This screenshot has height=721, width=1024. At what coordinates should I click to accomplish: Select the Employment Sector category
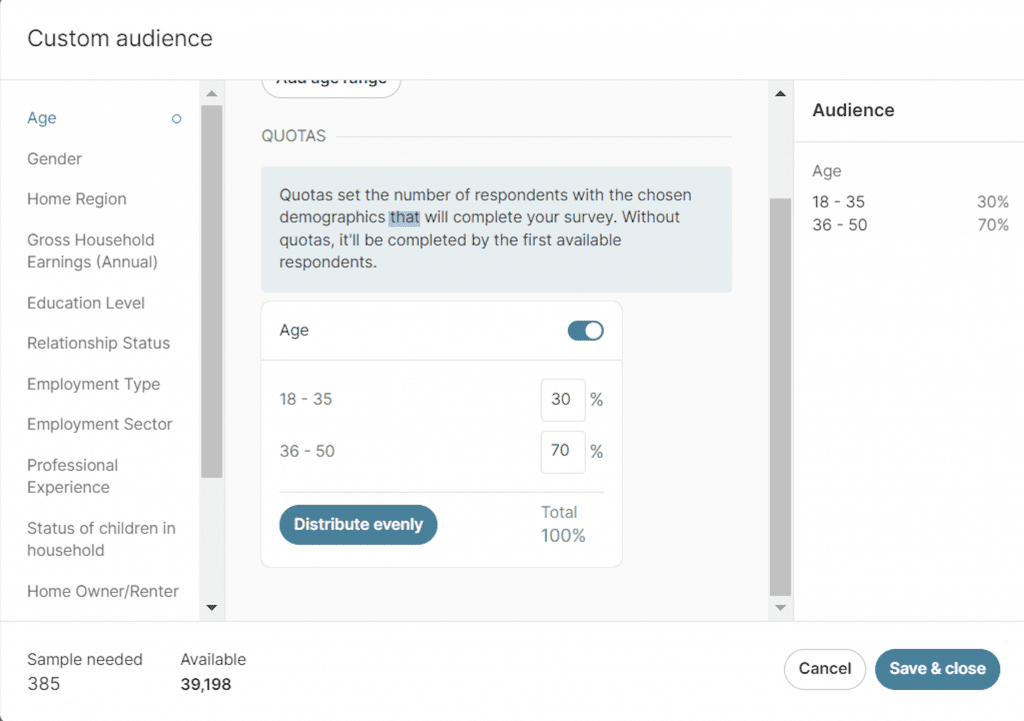(99, 424)
